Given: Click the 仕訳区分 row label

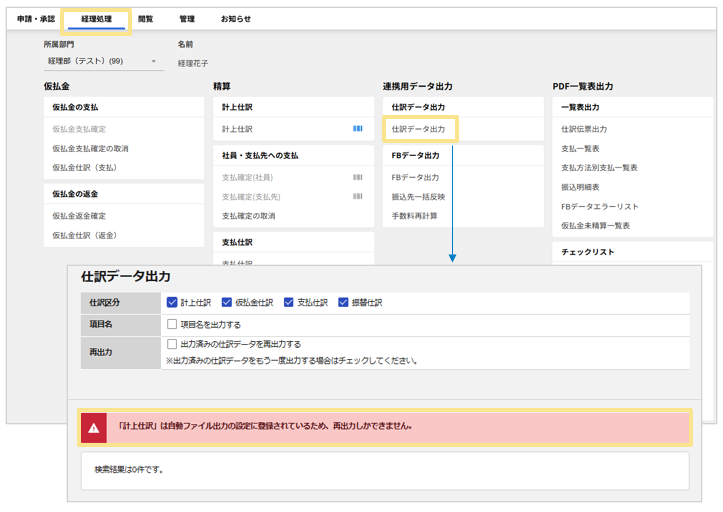Looking at the screenshot, I should click(x=104, y=303).
